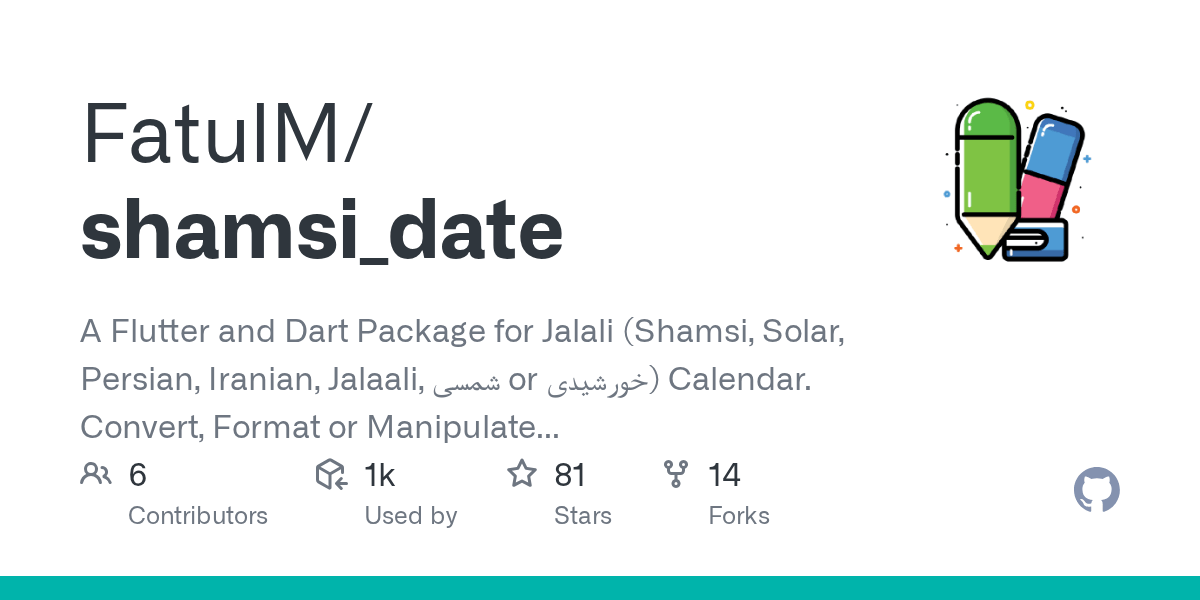1200x600 pixels.
Task: Click the Forks label
Action: (738, 516)
